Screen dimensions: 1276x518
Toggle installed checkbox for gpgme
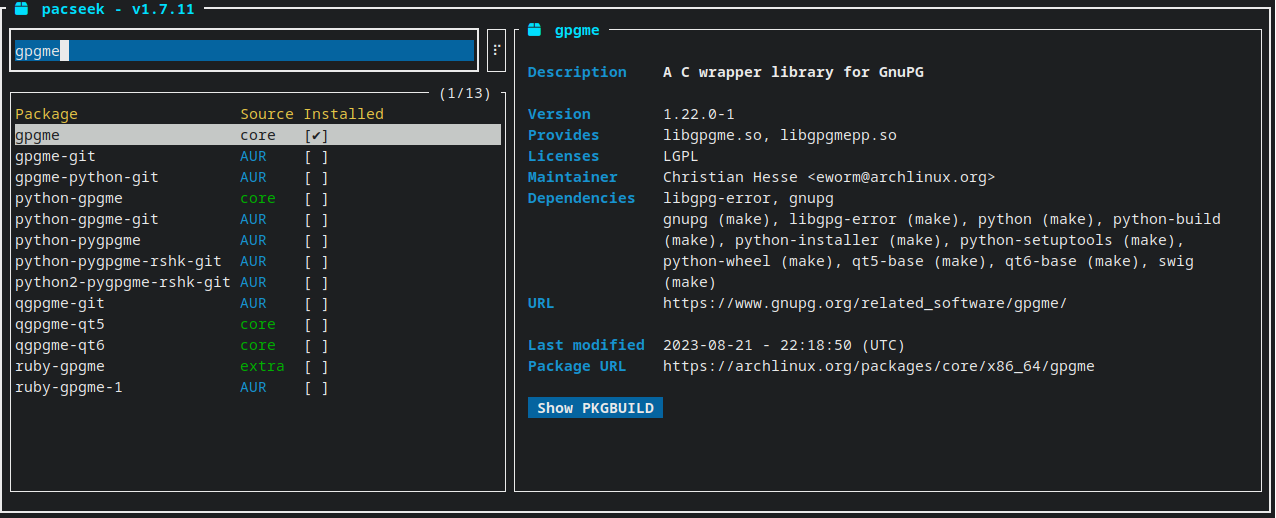[x=316, y=135]
